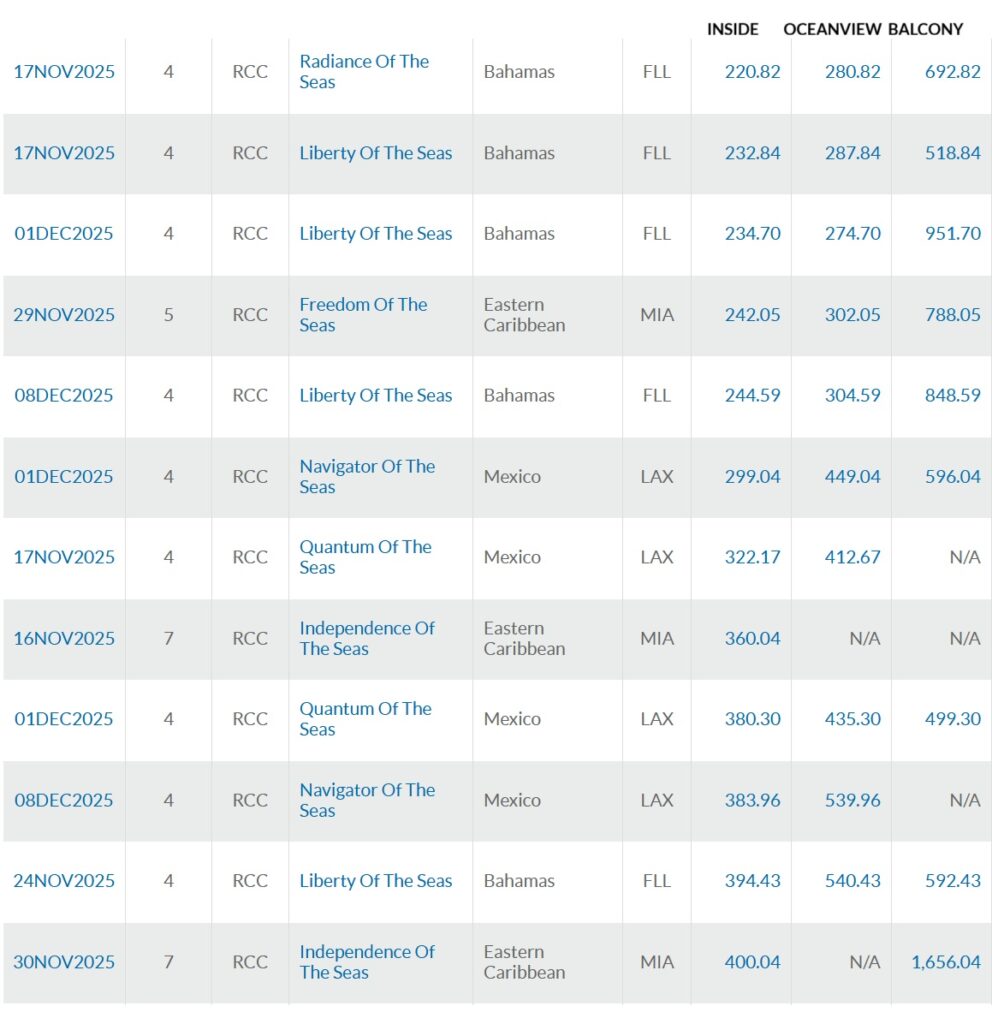Select the 499.30 balcony price
This screenshot has width=992, height=1024.
(x=945, y=719)
